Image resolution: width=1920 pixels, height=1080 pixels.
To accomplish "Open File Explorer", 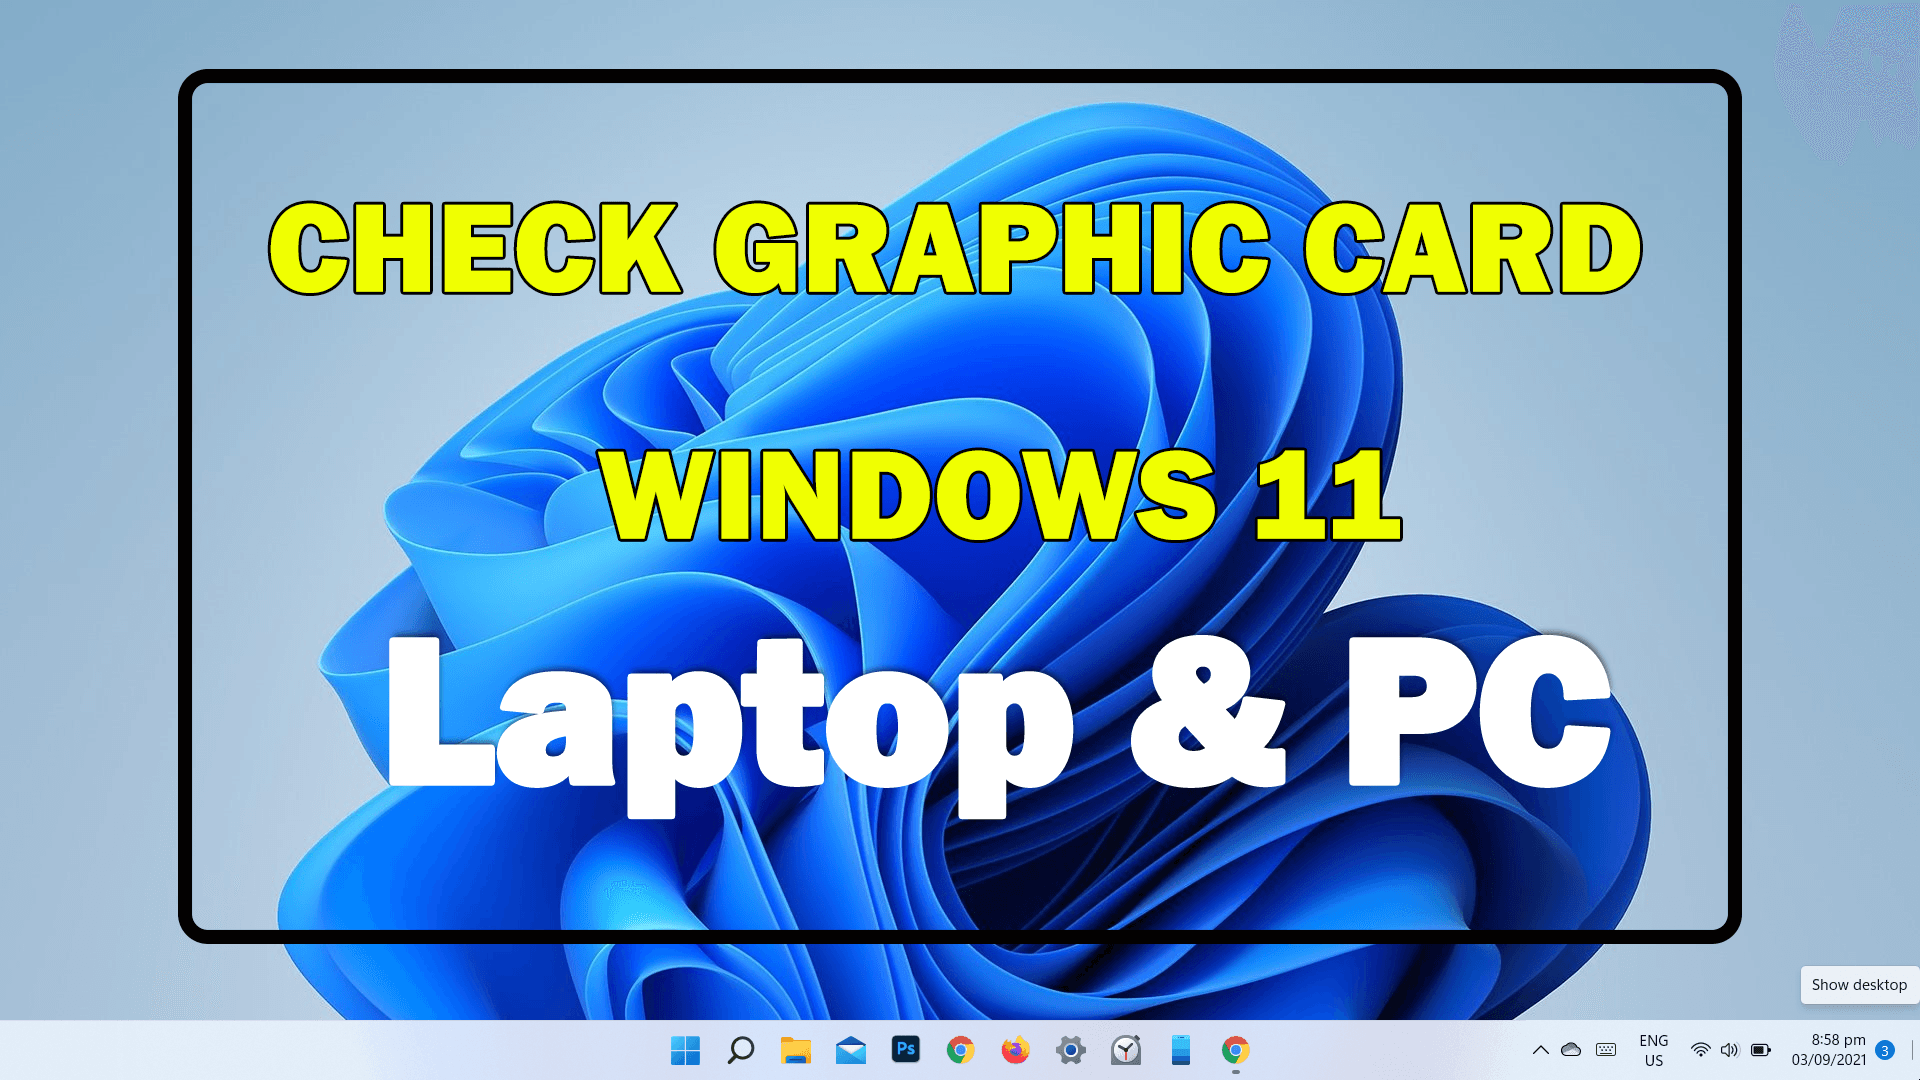I will [x=796, y=1050].
